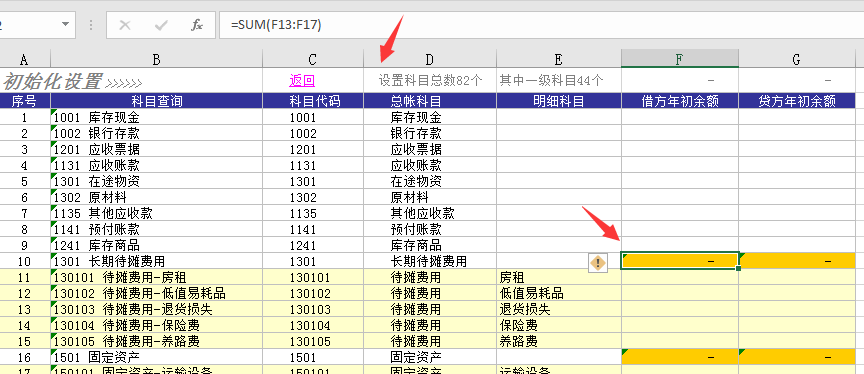Select cell '1201 应收票据' in 科目查询
This screenshot has height=374, width=864.
point(156,149)
